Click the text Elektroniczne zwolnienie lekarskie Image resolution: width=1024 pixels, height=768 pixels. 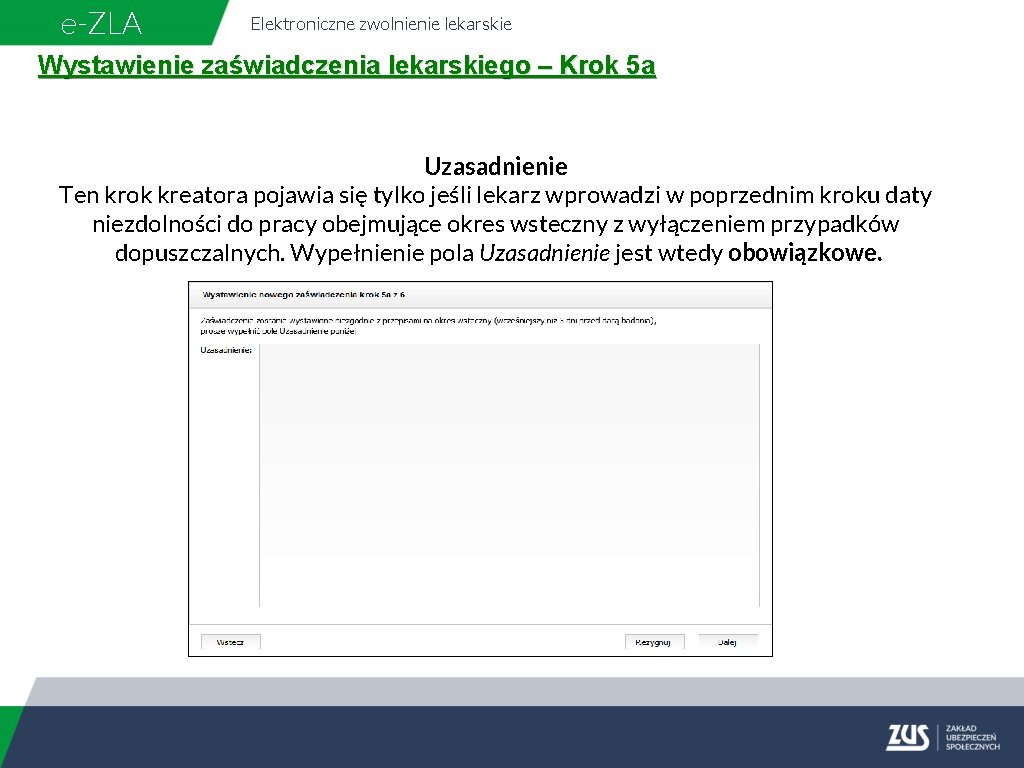coord(381,24)
